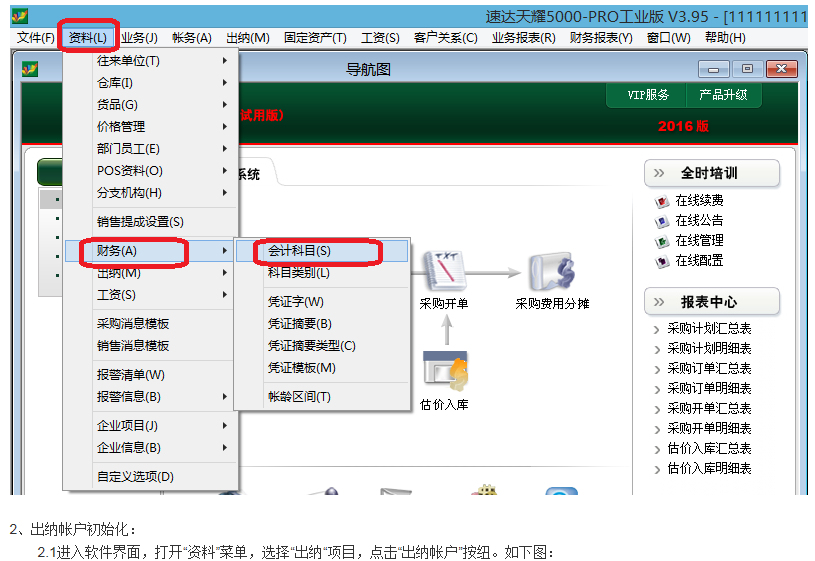Open 采购开单明细表 report link
This screenshot has height=561, width=815.
[709, 428]
